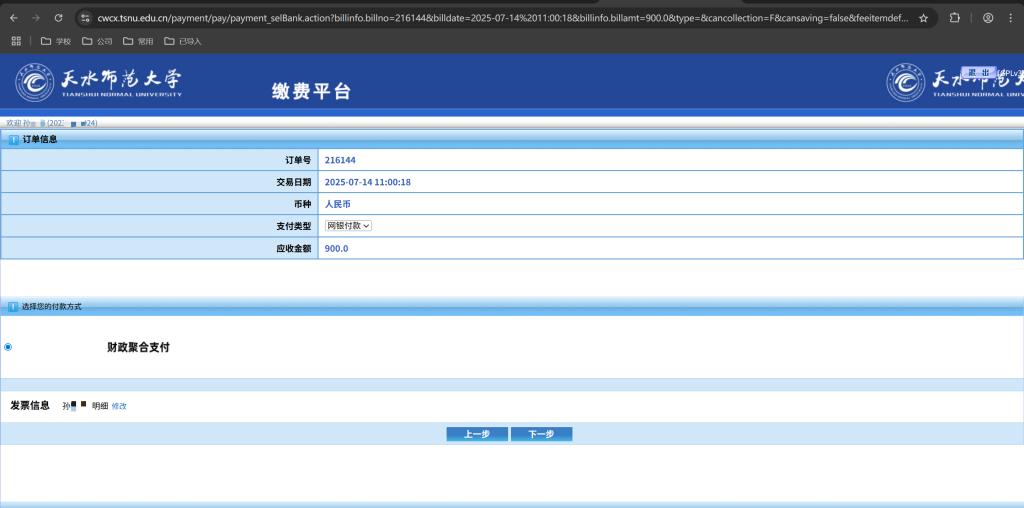Reload the payment page
The image size is (1024, 508).
tap(58, 18)
